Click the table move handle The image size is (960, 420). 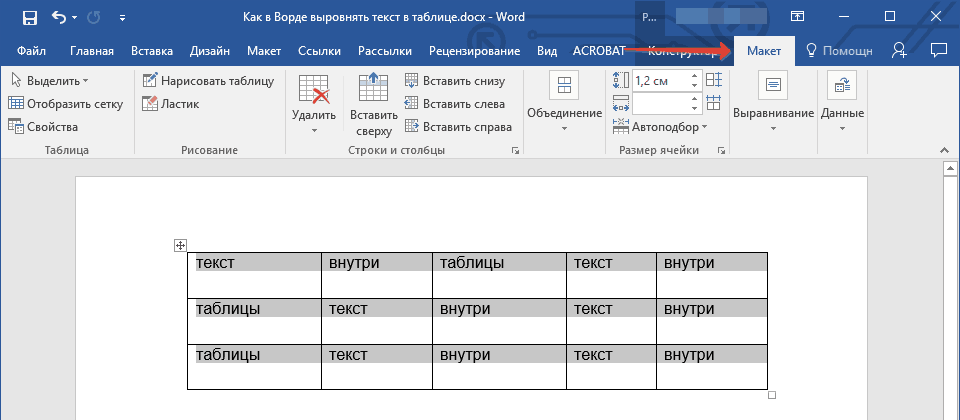[x=181, y=245]
